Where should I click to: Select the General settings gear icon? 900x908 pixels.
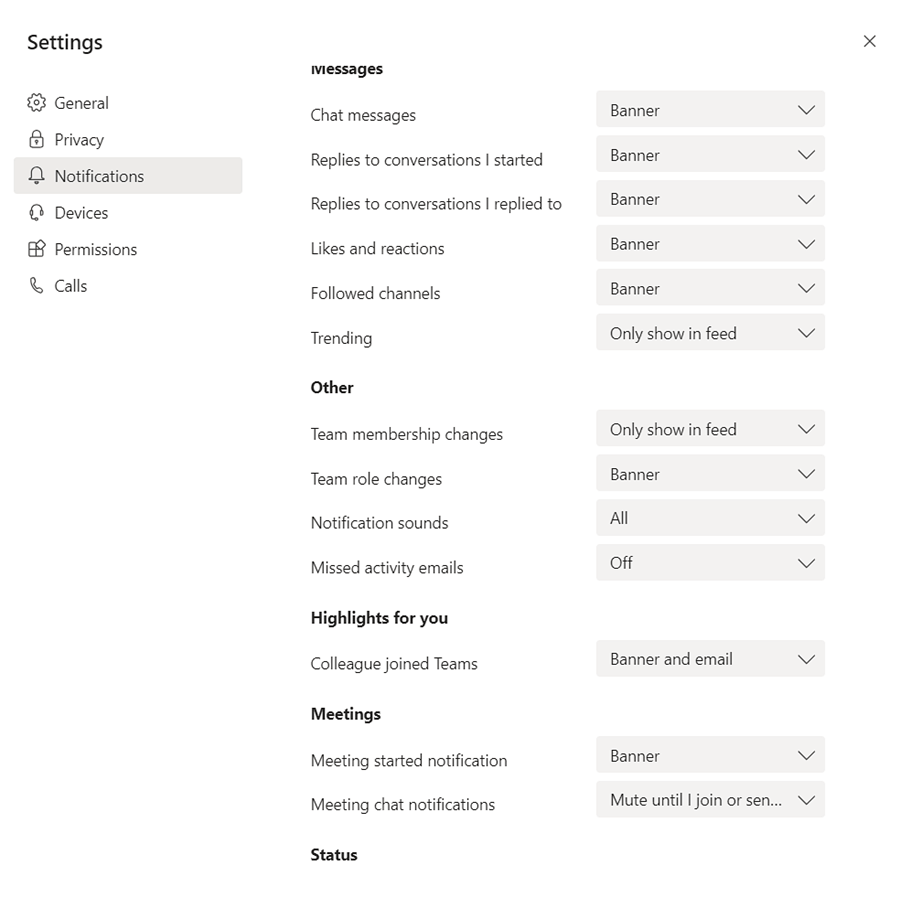(37, 102)
